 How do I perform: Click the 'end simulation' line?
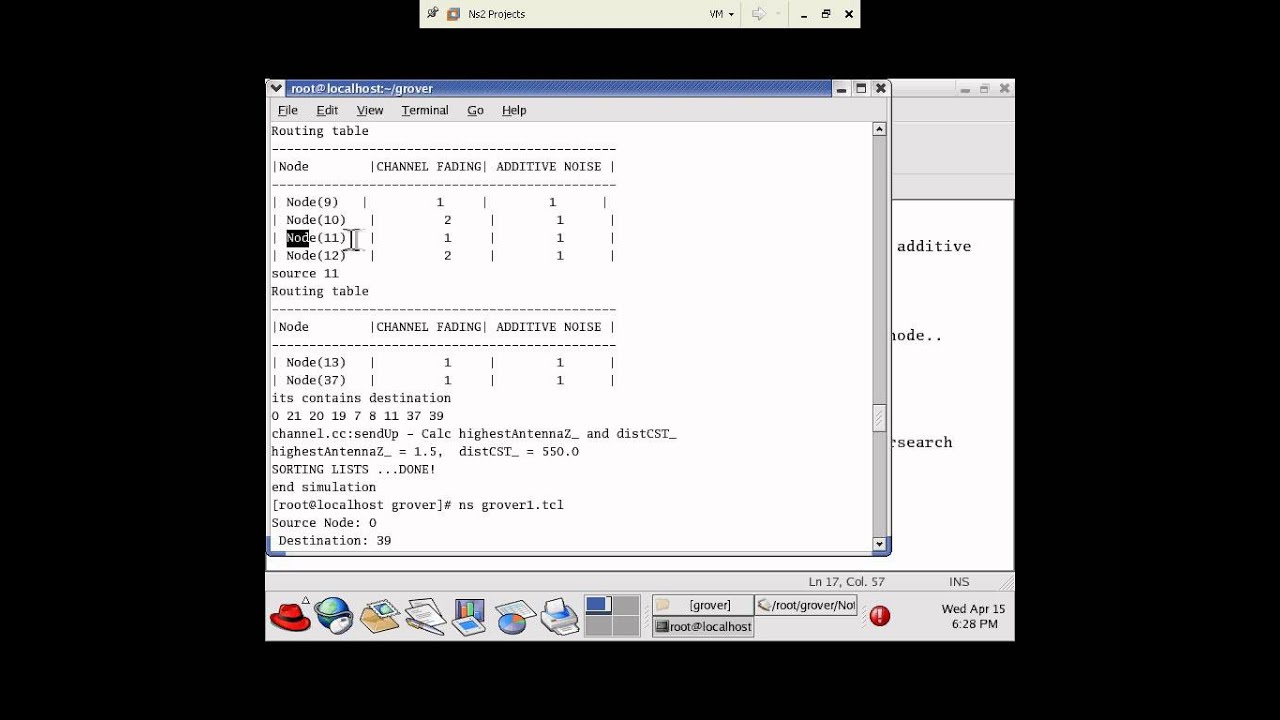[x=324, y=487]
